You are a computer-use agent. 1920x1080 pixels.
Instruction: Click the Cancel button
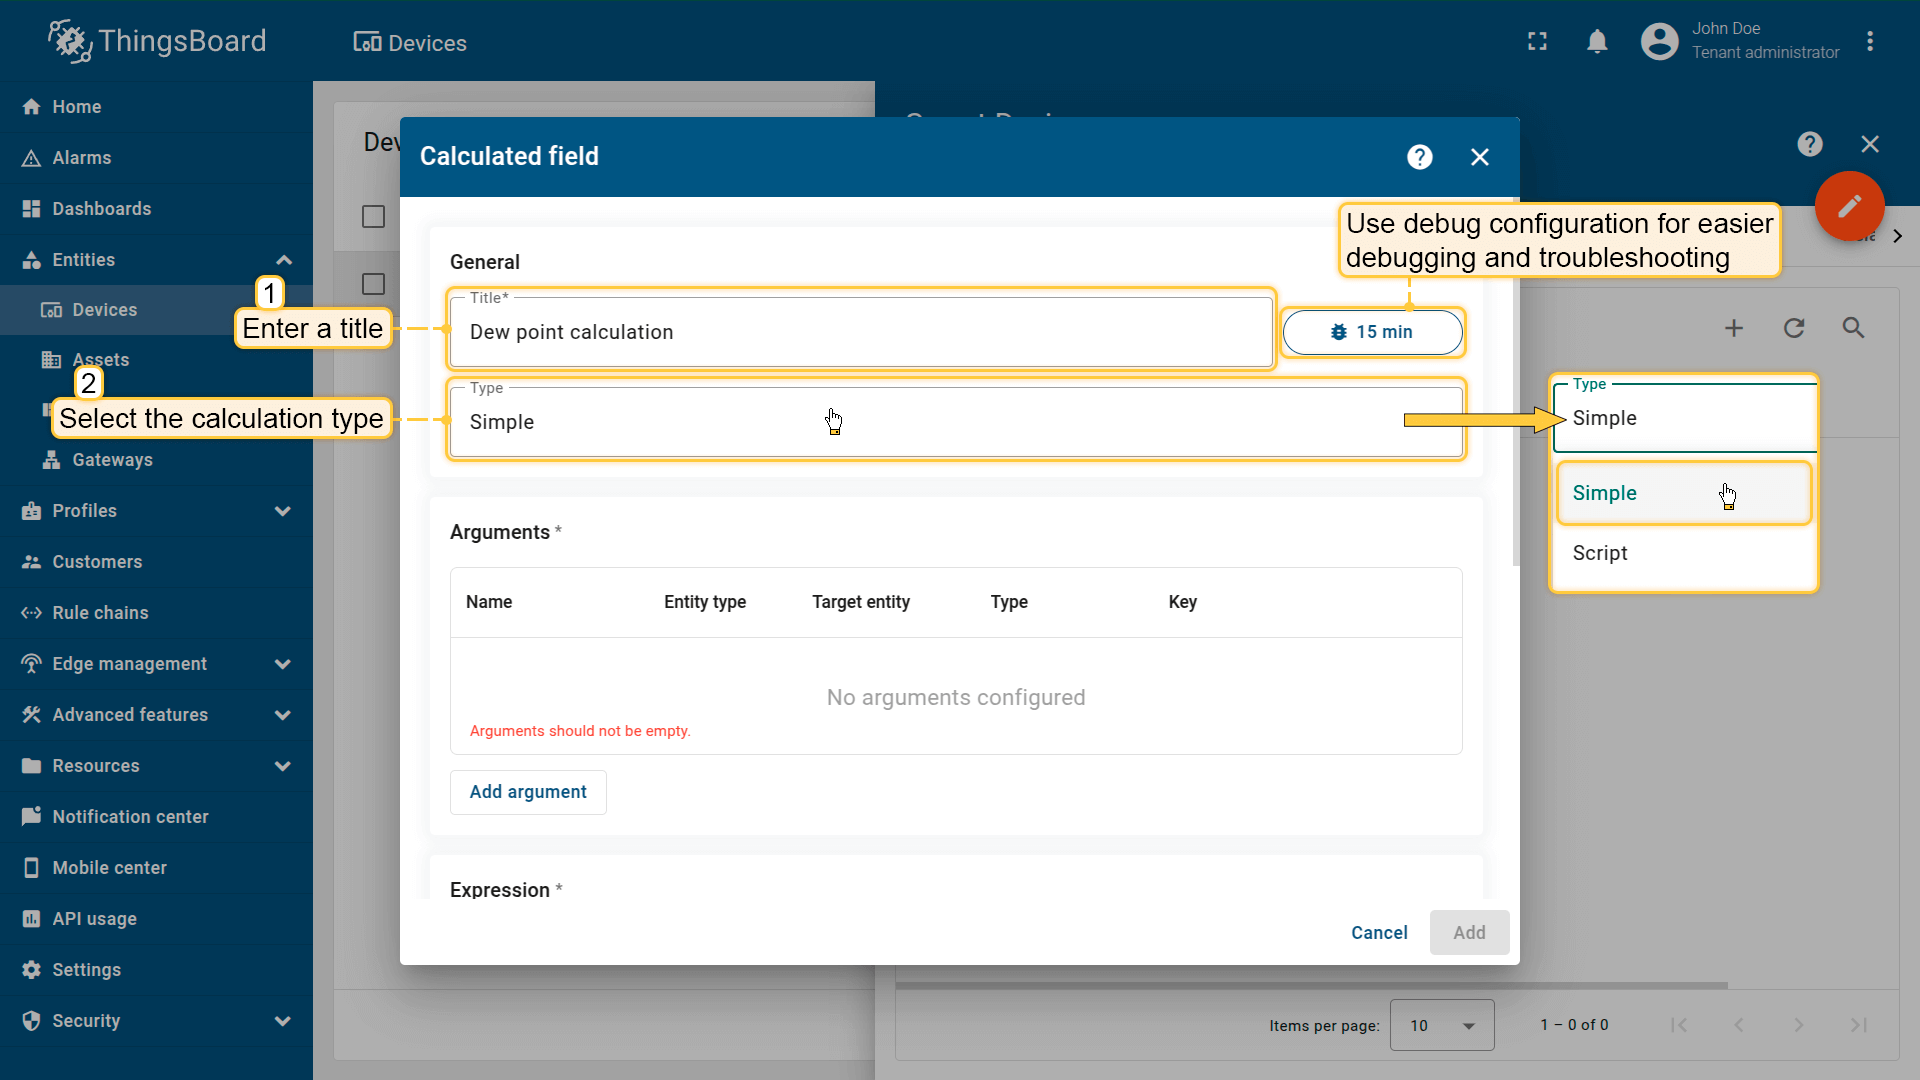click(1379, 933)
